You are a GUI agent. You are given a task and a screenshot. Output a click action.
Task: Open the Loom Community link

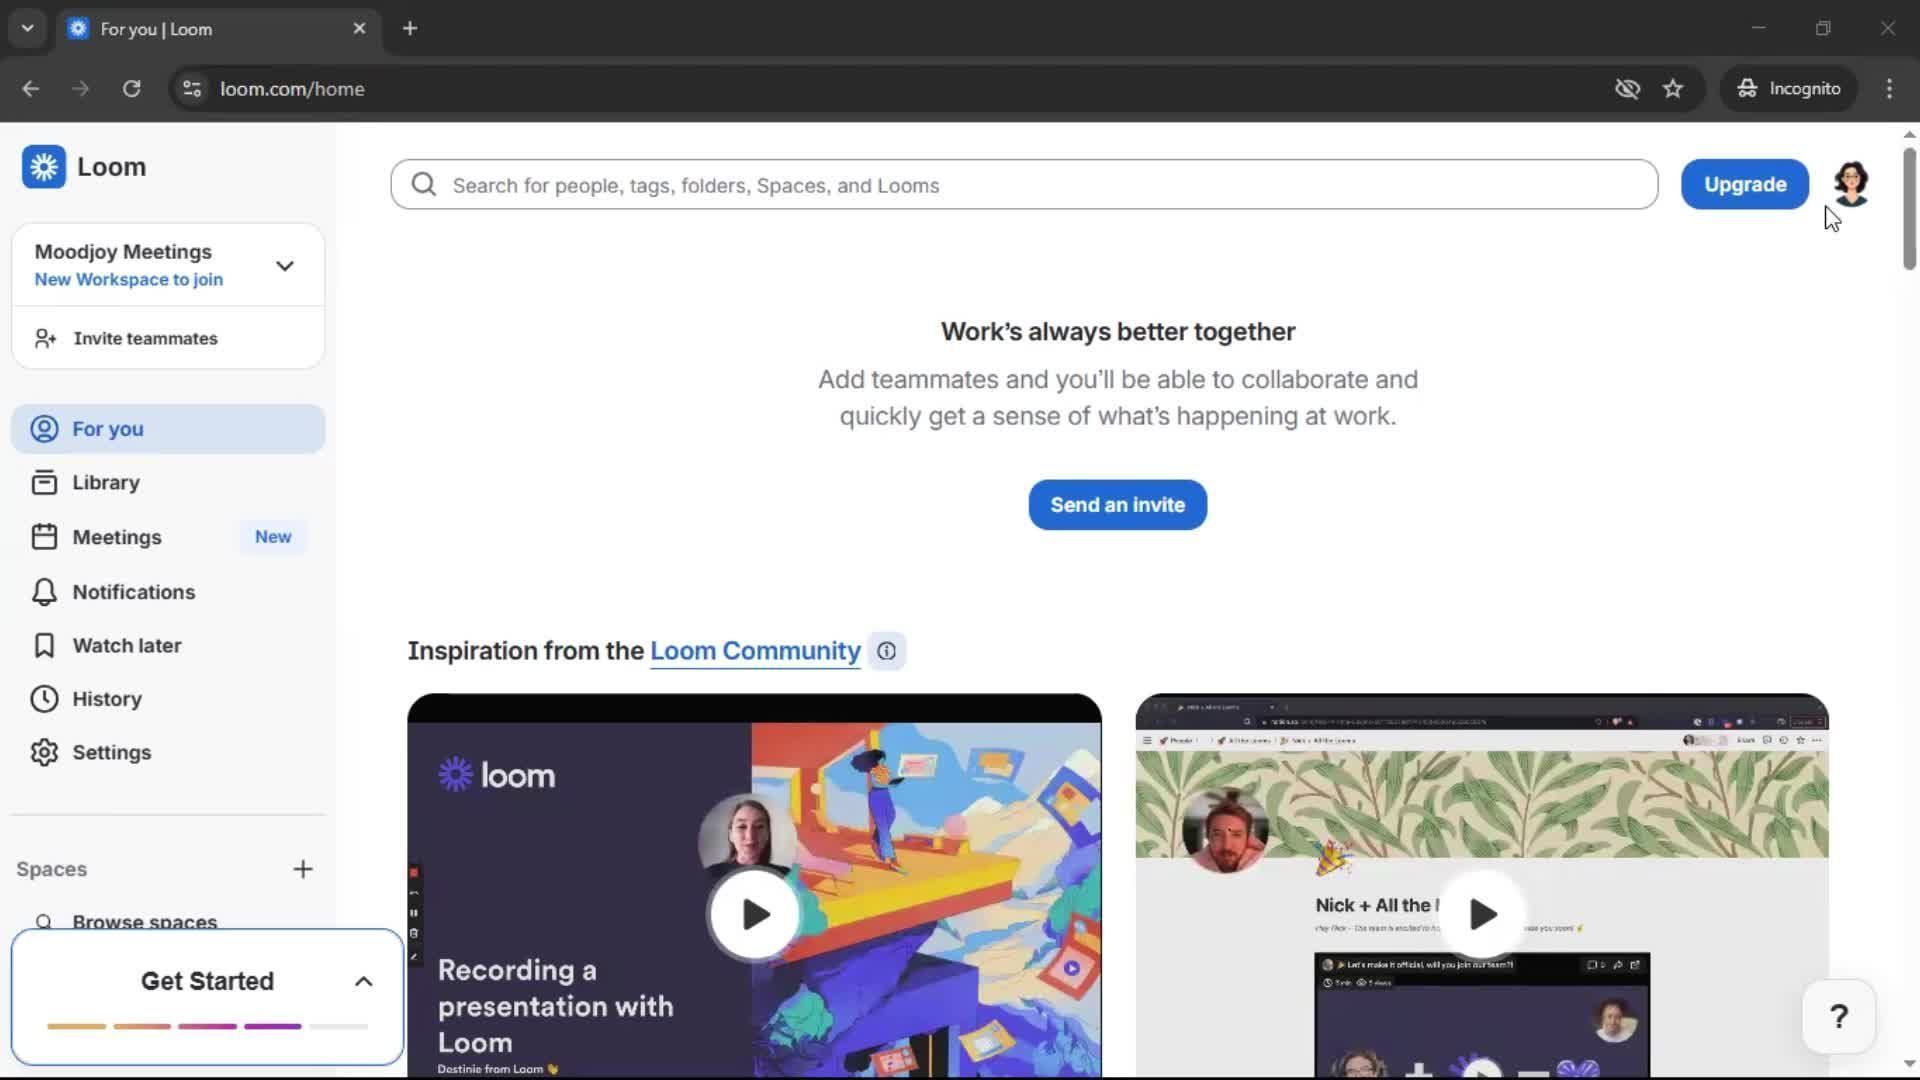pos(755,651)
